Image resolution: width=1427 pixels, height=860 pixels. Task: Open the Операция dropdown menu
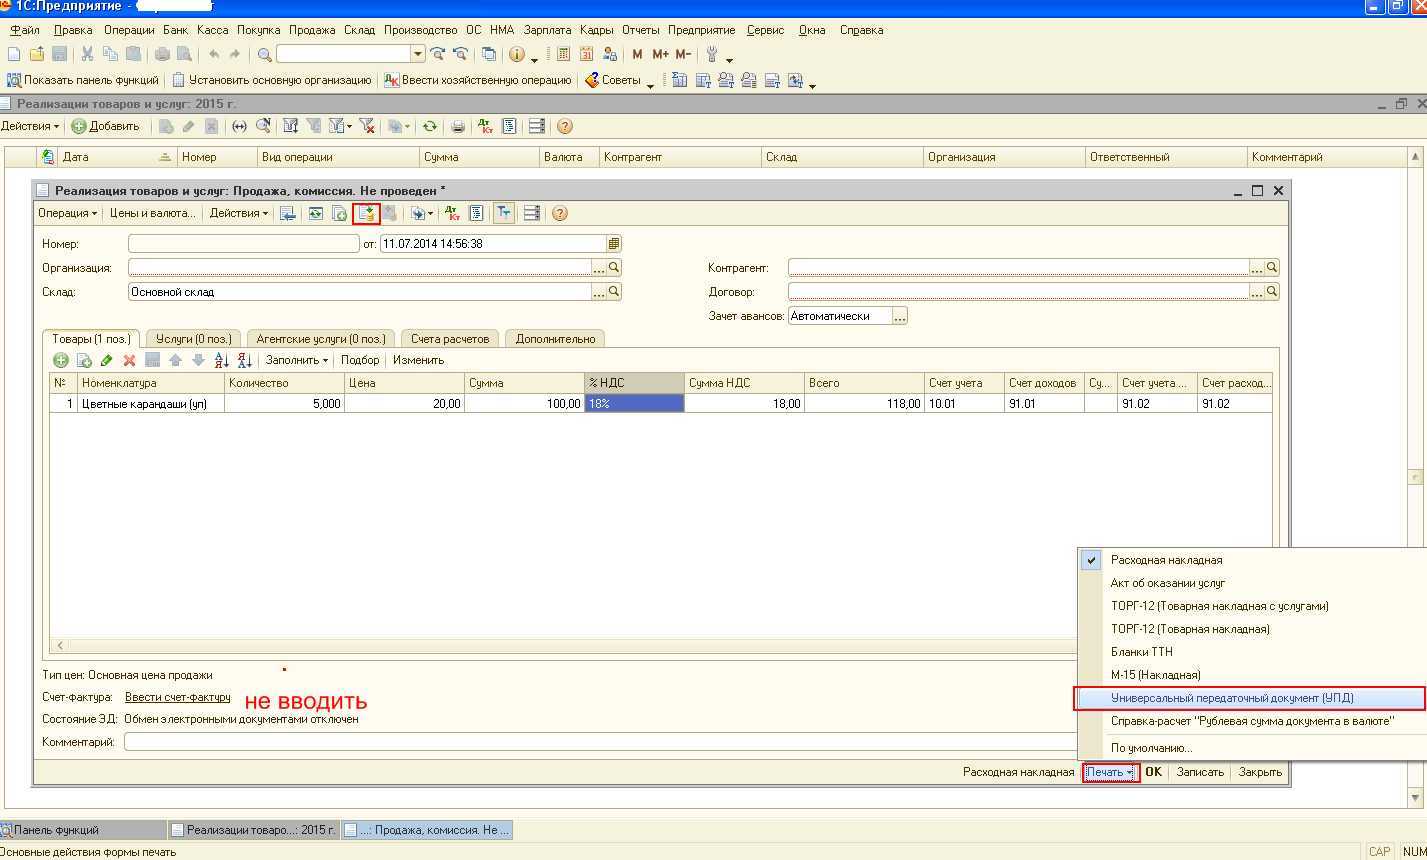[x=67, y=213]
